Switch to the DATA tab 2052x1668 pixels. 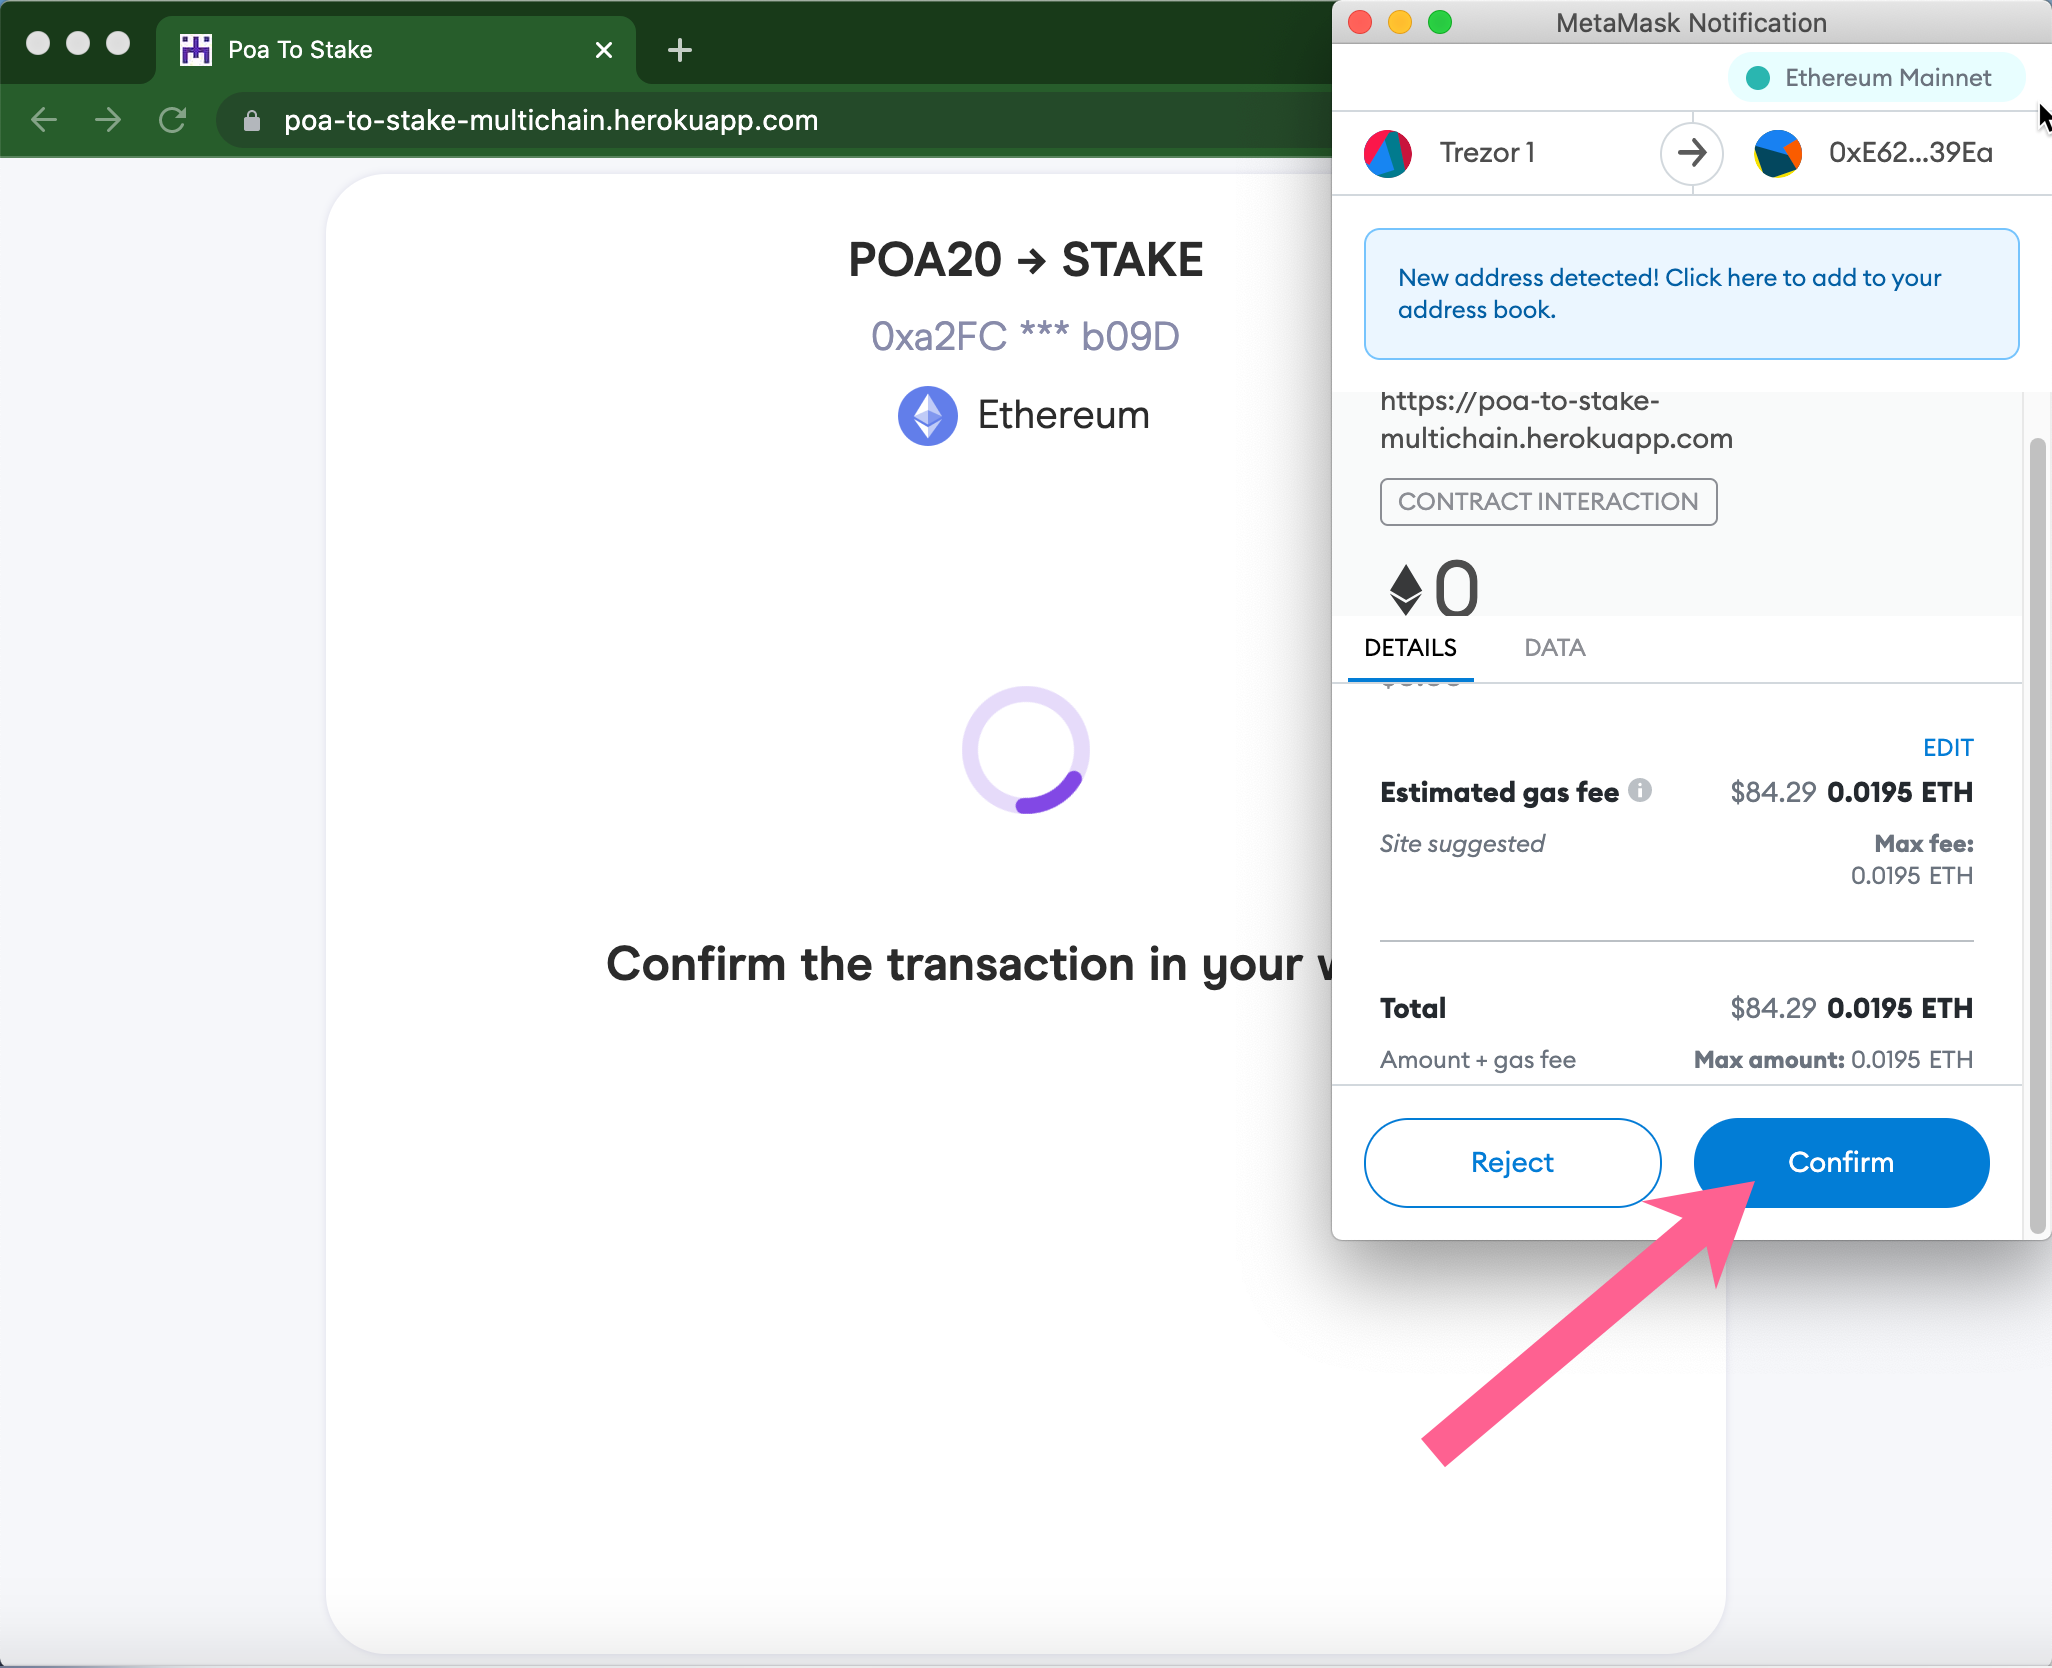[x=1554, y=648]
